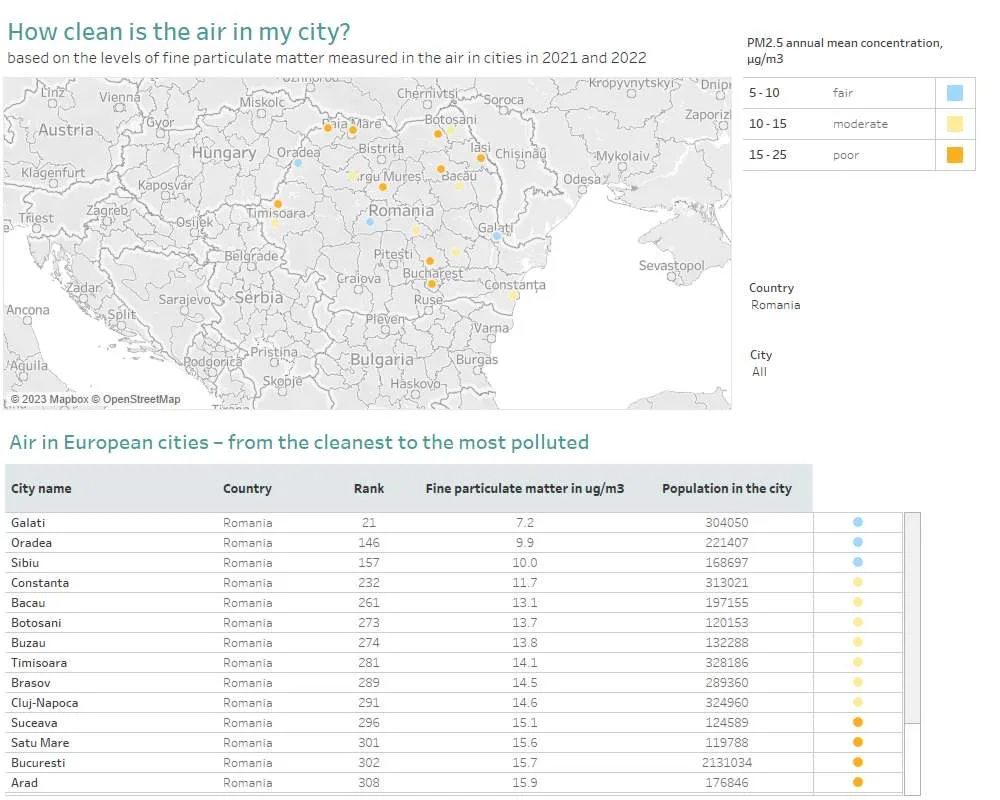The image size is (1000, 800).
Task: Click the blue status dot in the Galati row
Action: click(x=857, y=522)
